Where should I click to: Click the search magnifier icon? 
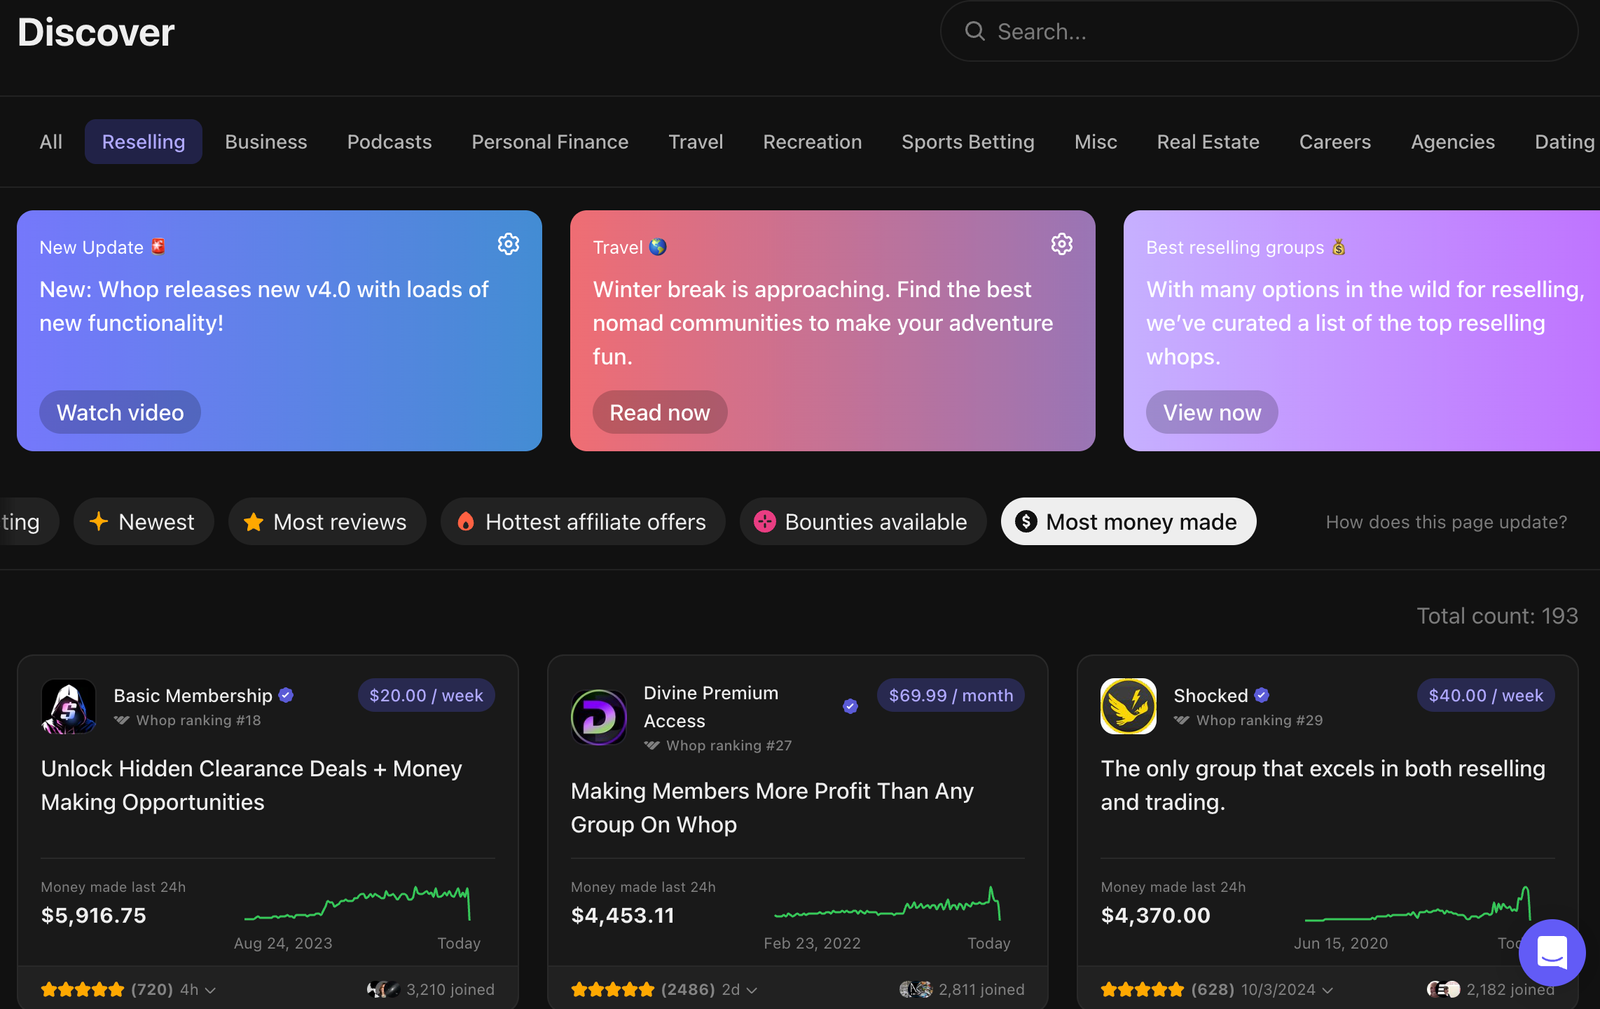click(974, 31)
